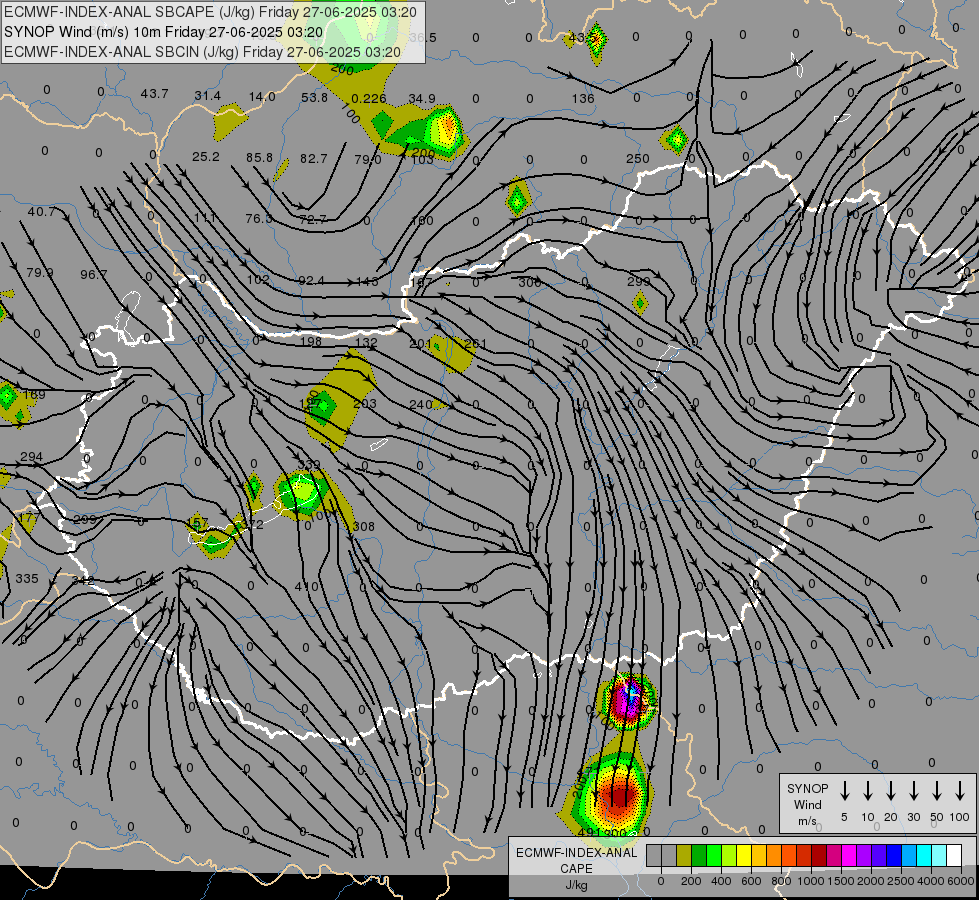Click the map value 0.226

(368, 98)
